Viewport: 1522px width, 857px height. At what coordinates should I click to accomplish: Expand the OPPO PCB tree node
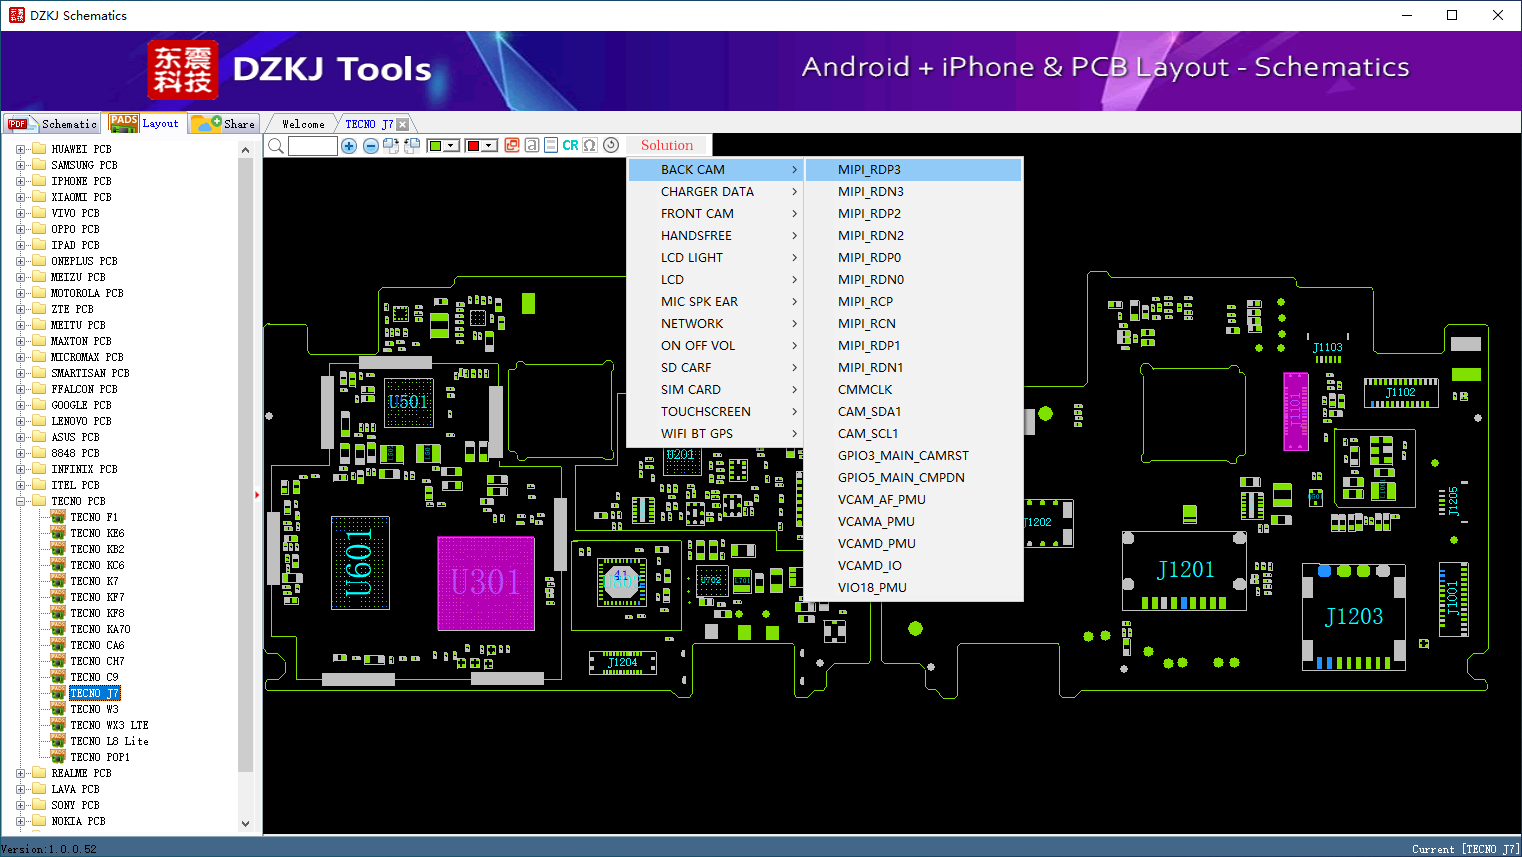coord(20,229)
